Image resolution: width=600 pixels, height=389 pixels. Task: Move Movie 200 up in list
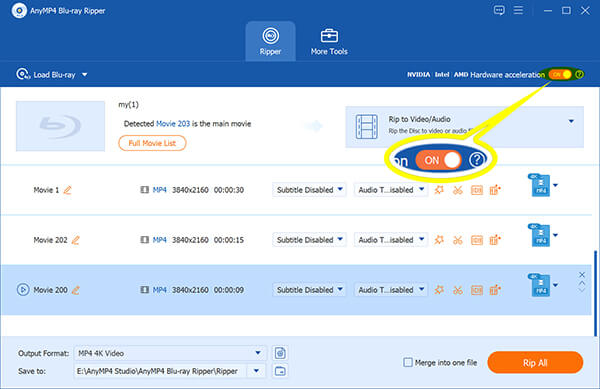click(x=582, y=283)
